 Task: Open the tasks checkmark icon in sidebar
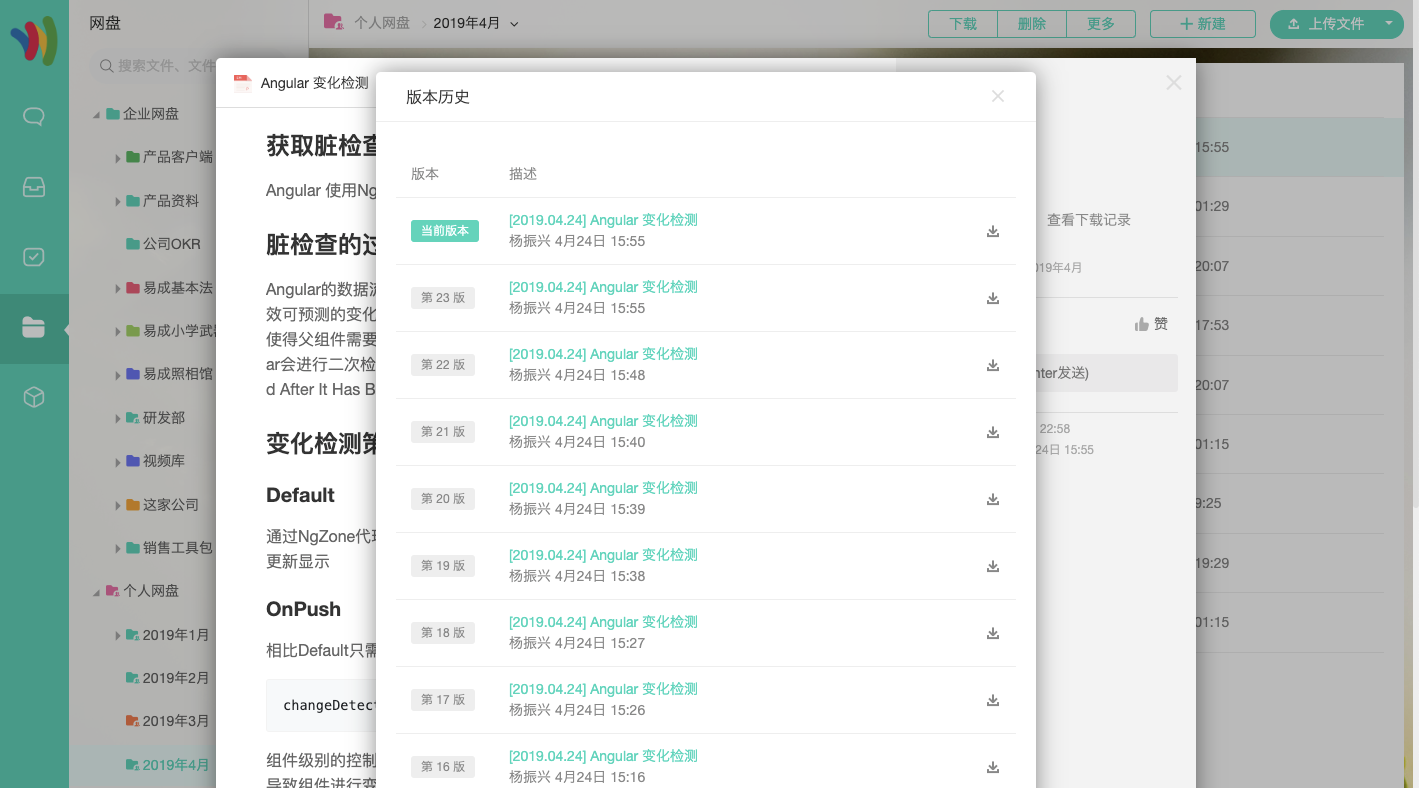point(34,257)
